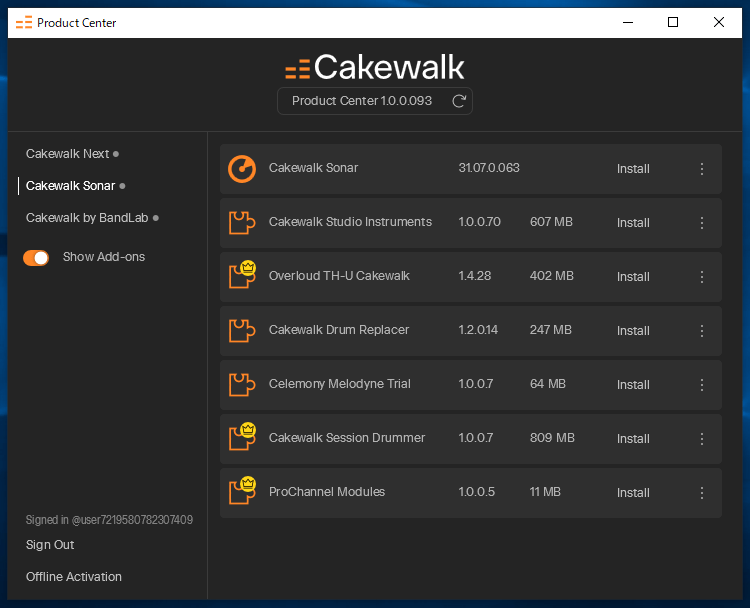Click the Sign Out link

pos(50,545)
